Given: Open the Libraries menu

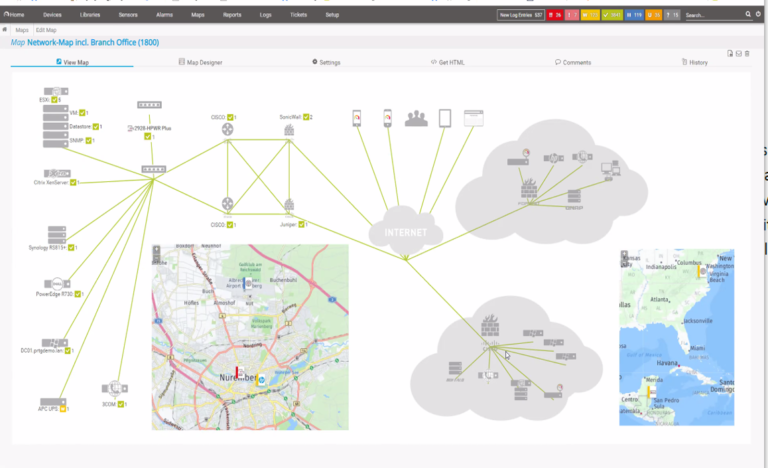Looking at the screenshot, I should tap(90, 15).
